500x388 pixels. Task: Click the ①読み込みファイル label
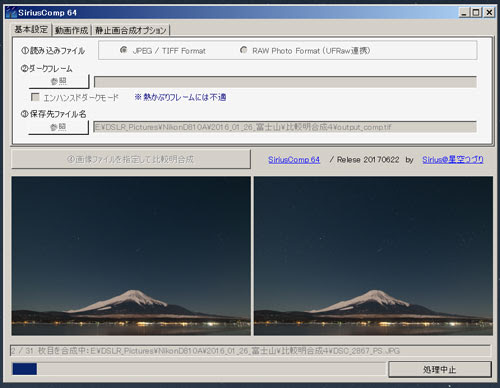point(53,51)
